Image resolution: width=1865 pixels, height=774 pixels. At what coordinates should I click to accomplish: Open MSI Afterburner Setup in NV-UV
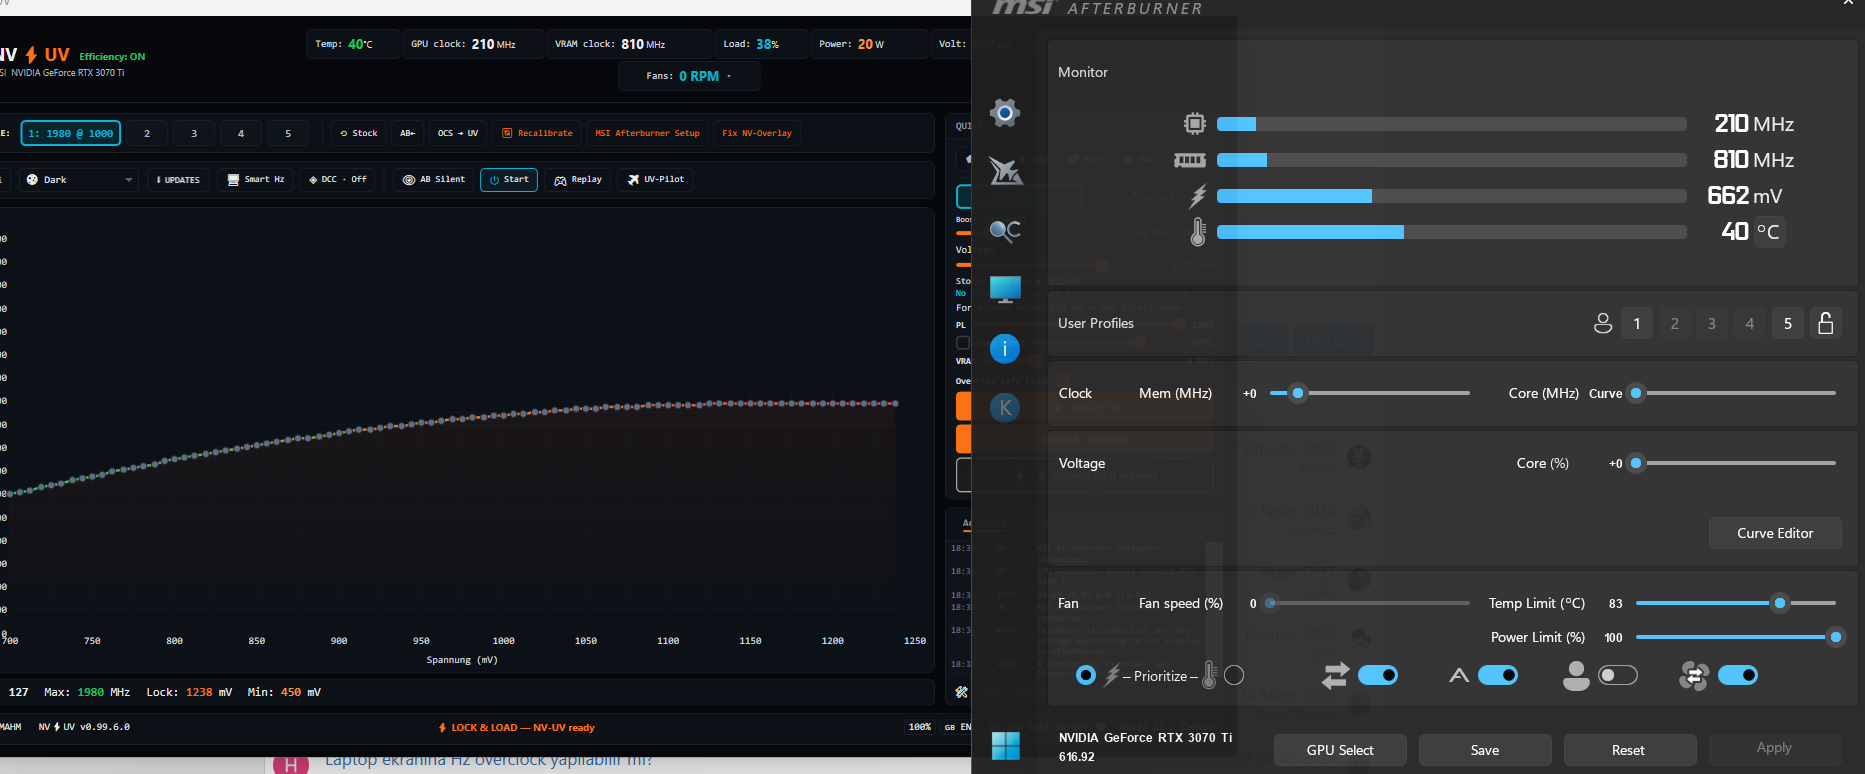click(x=647, y=133)
